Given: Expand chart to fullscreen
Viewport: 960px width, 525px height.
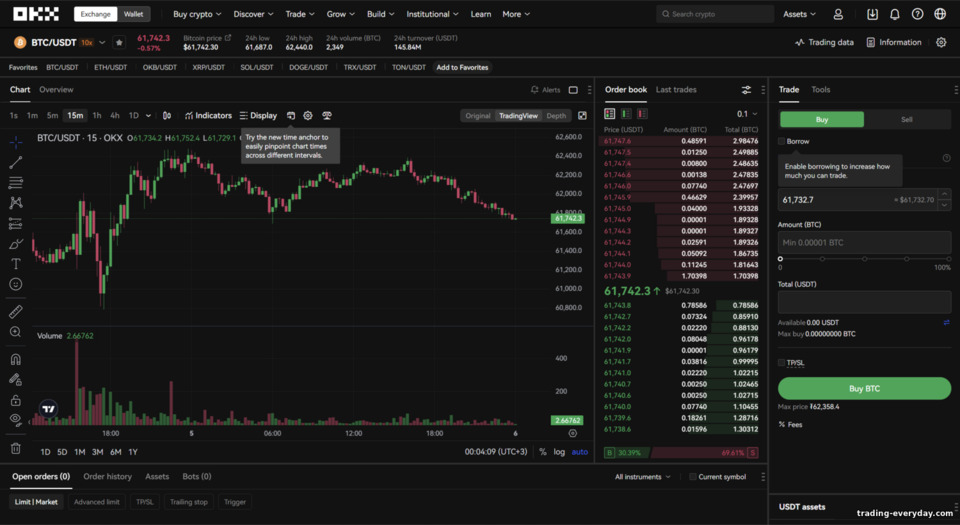Looking at the screenshot, I should 582,116.
